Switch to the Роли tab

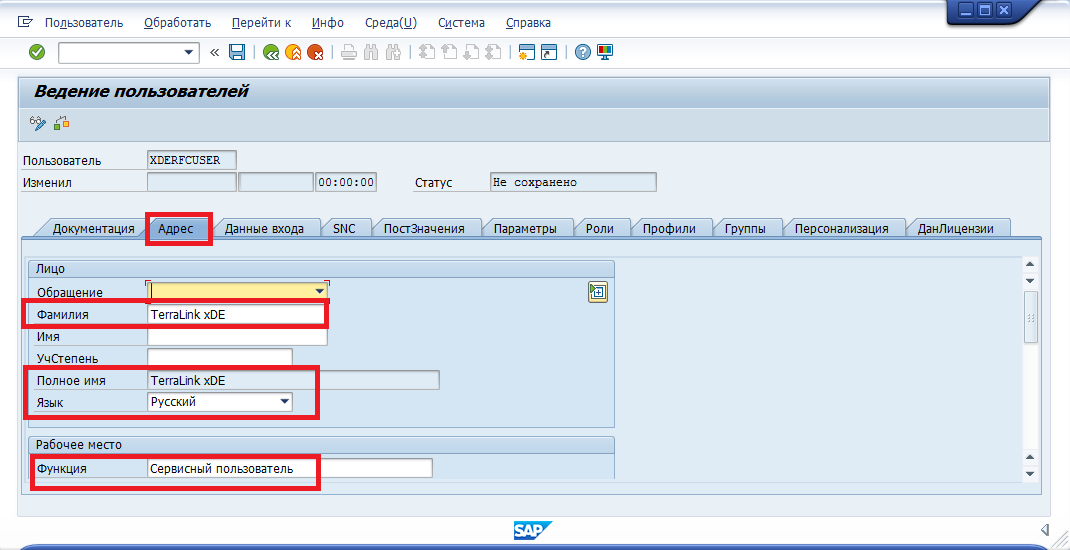(600, 228)
